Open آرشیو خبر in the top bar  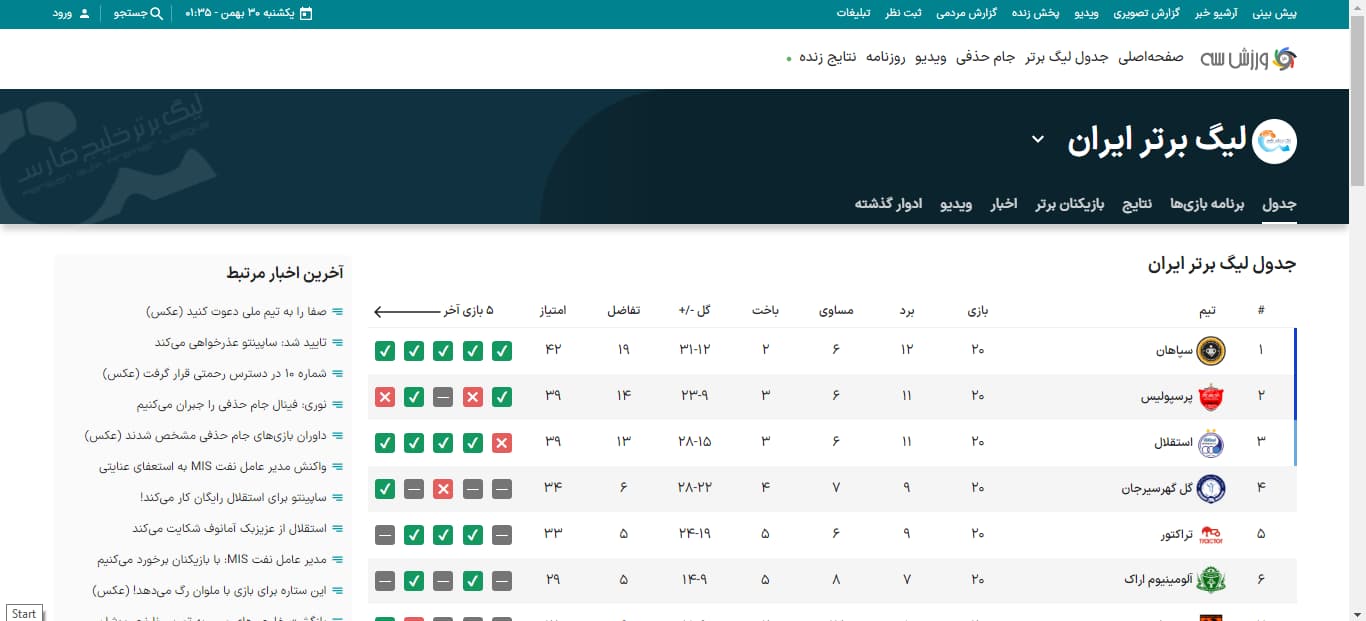click(1217, 14)
